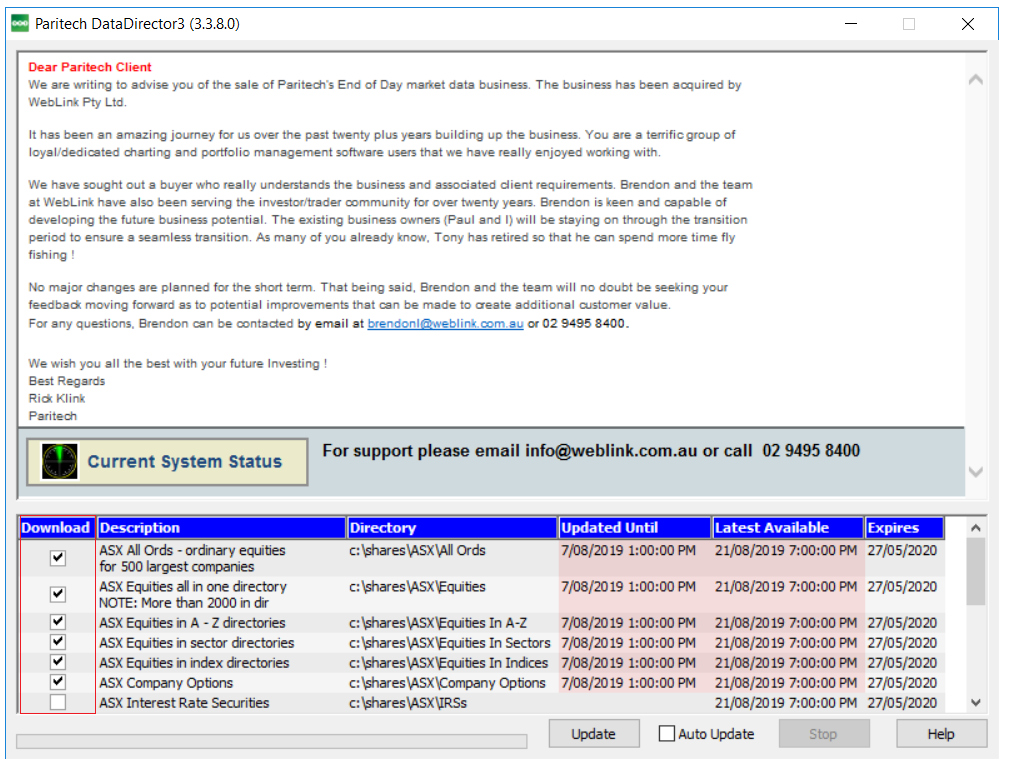Click the radar icon beside Current System Status
The width and height of the screenshot is (1012, 766).
(x=59, y=461)
